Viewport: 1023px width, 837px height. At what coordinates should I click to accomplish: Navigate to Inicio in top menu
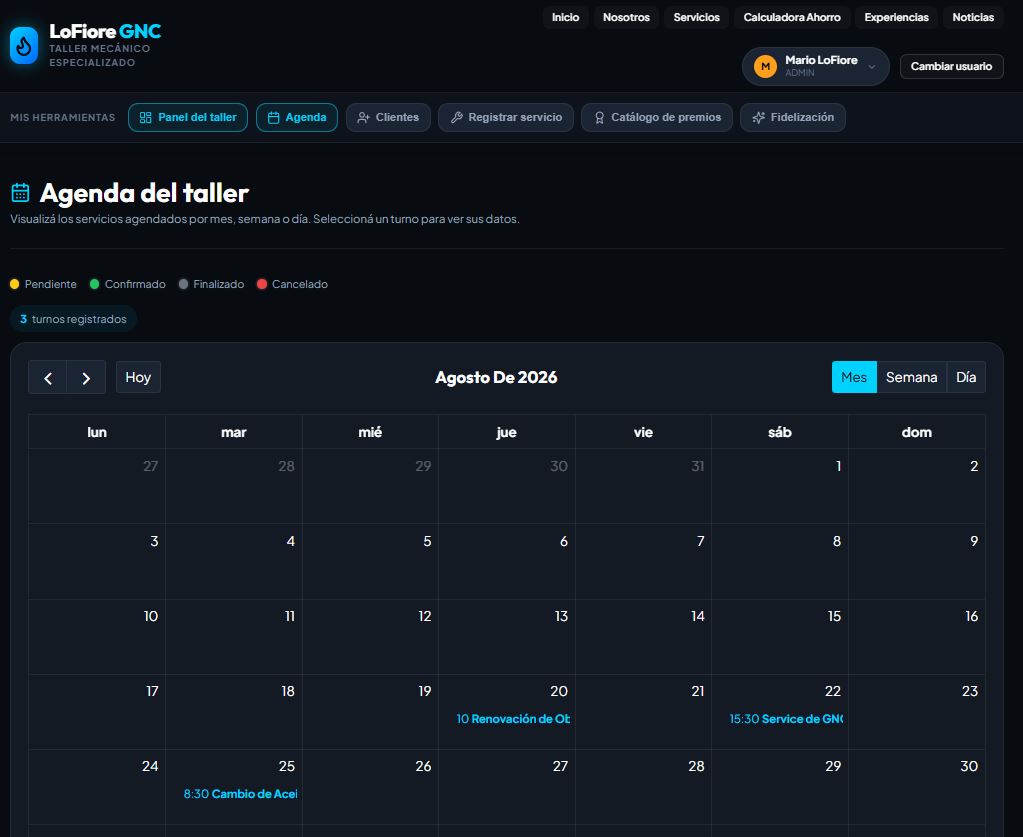(566, 18)
